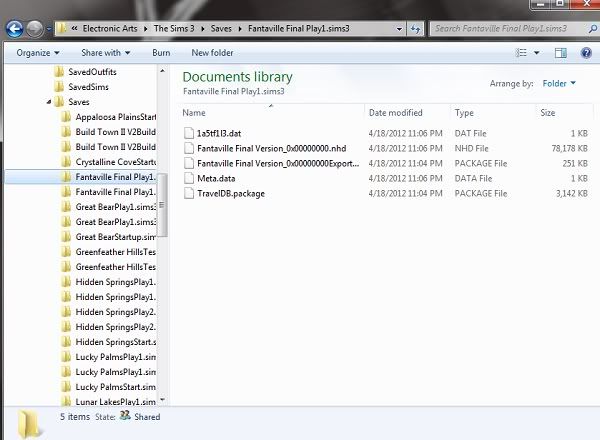Select the Saves folder in tree
600x440 pixels.
pyautogui.click(x=79, y=102)
